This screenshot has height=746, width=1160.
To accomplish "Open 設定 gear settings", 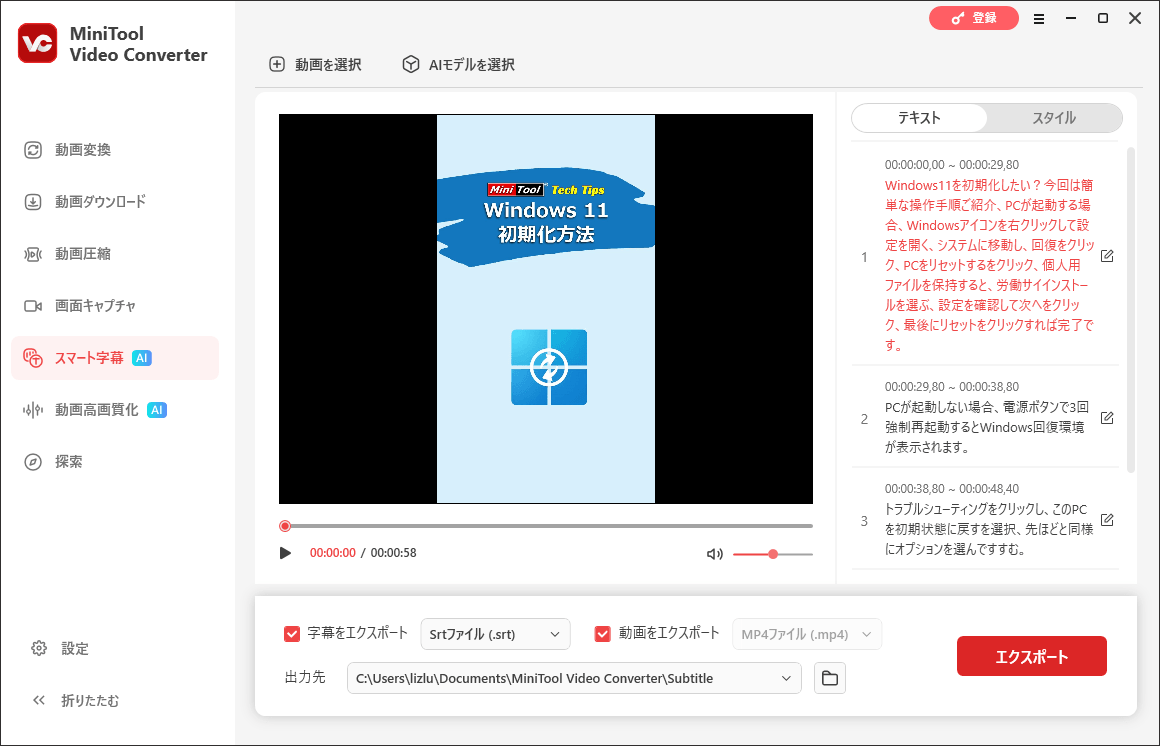I will [60, 648].
